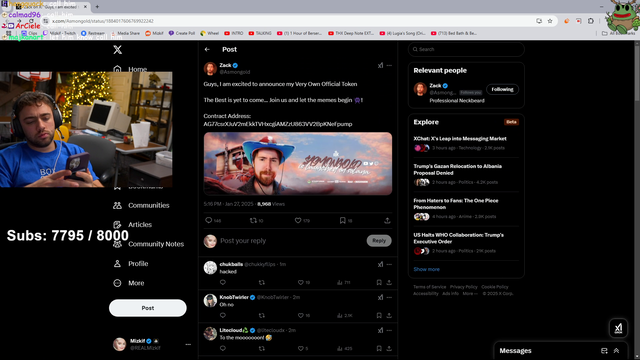The height and width of the screenshot is (360, 640).
Task: Click Mizkif profile avatar in sidebar
Action: 119,344
